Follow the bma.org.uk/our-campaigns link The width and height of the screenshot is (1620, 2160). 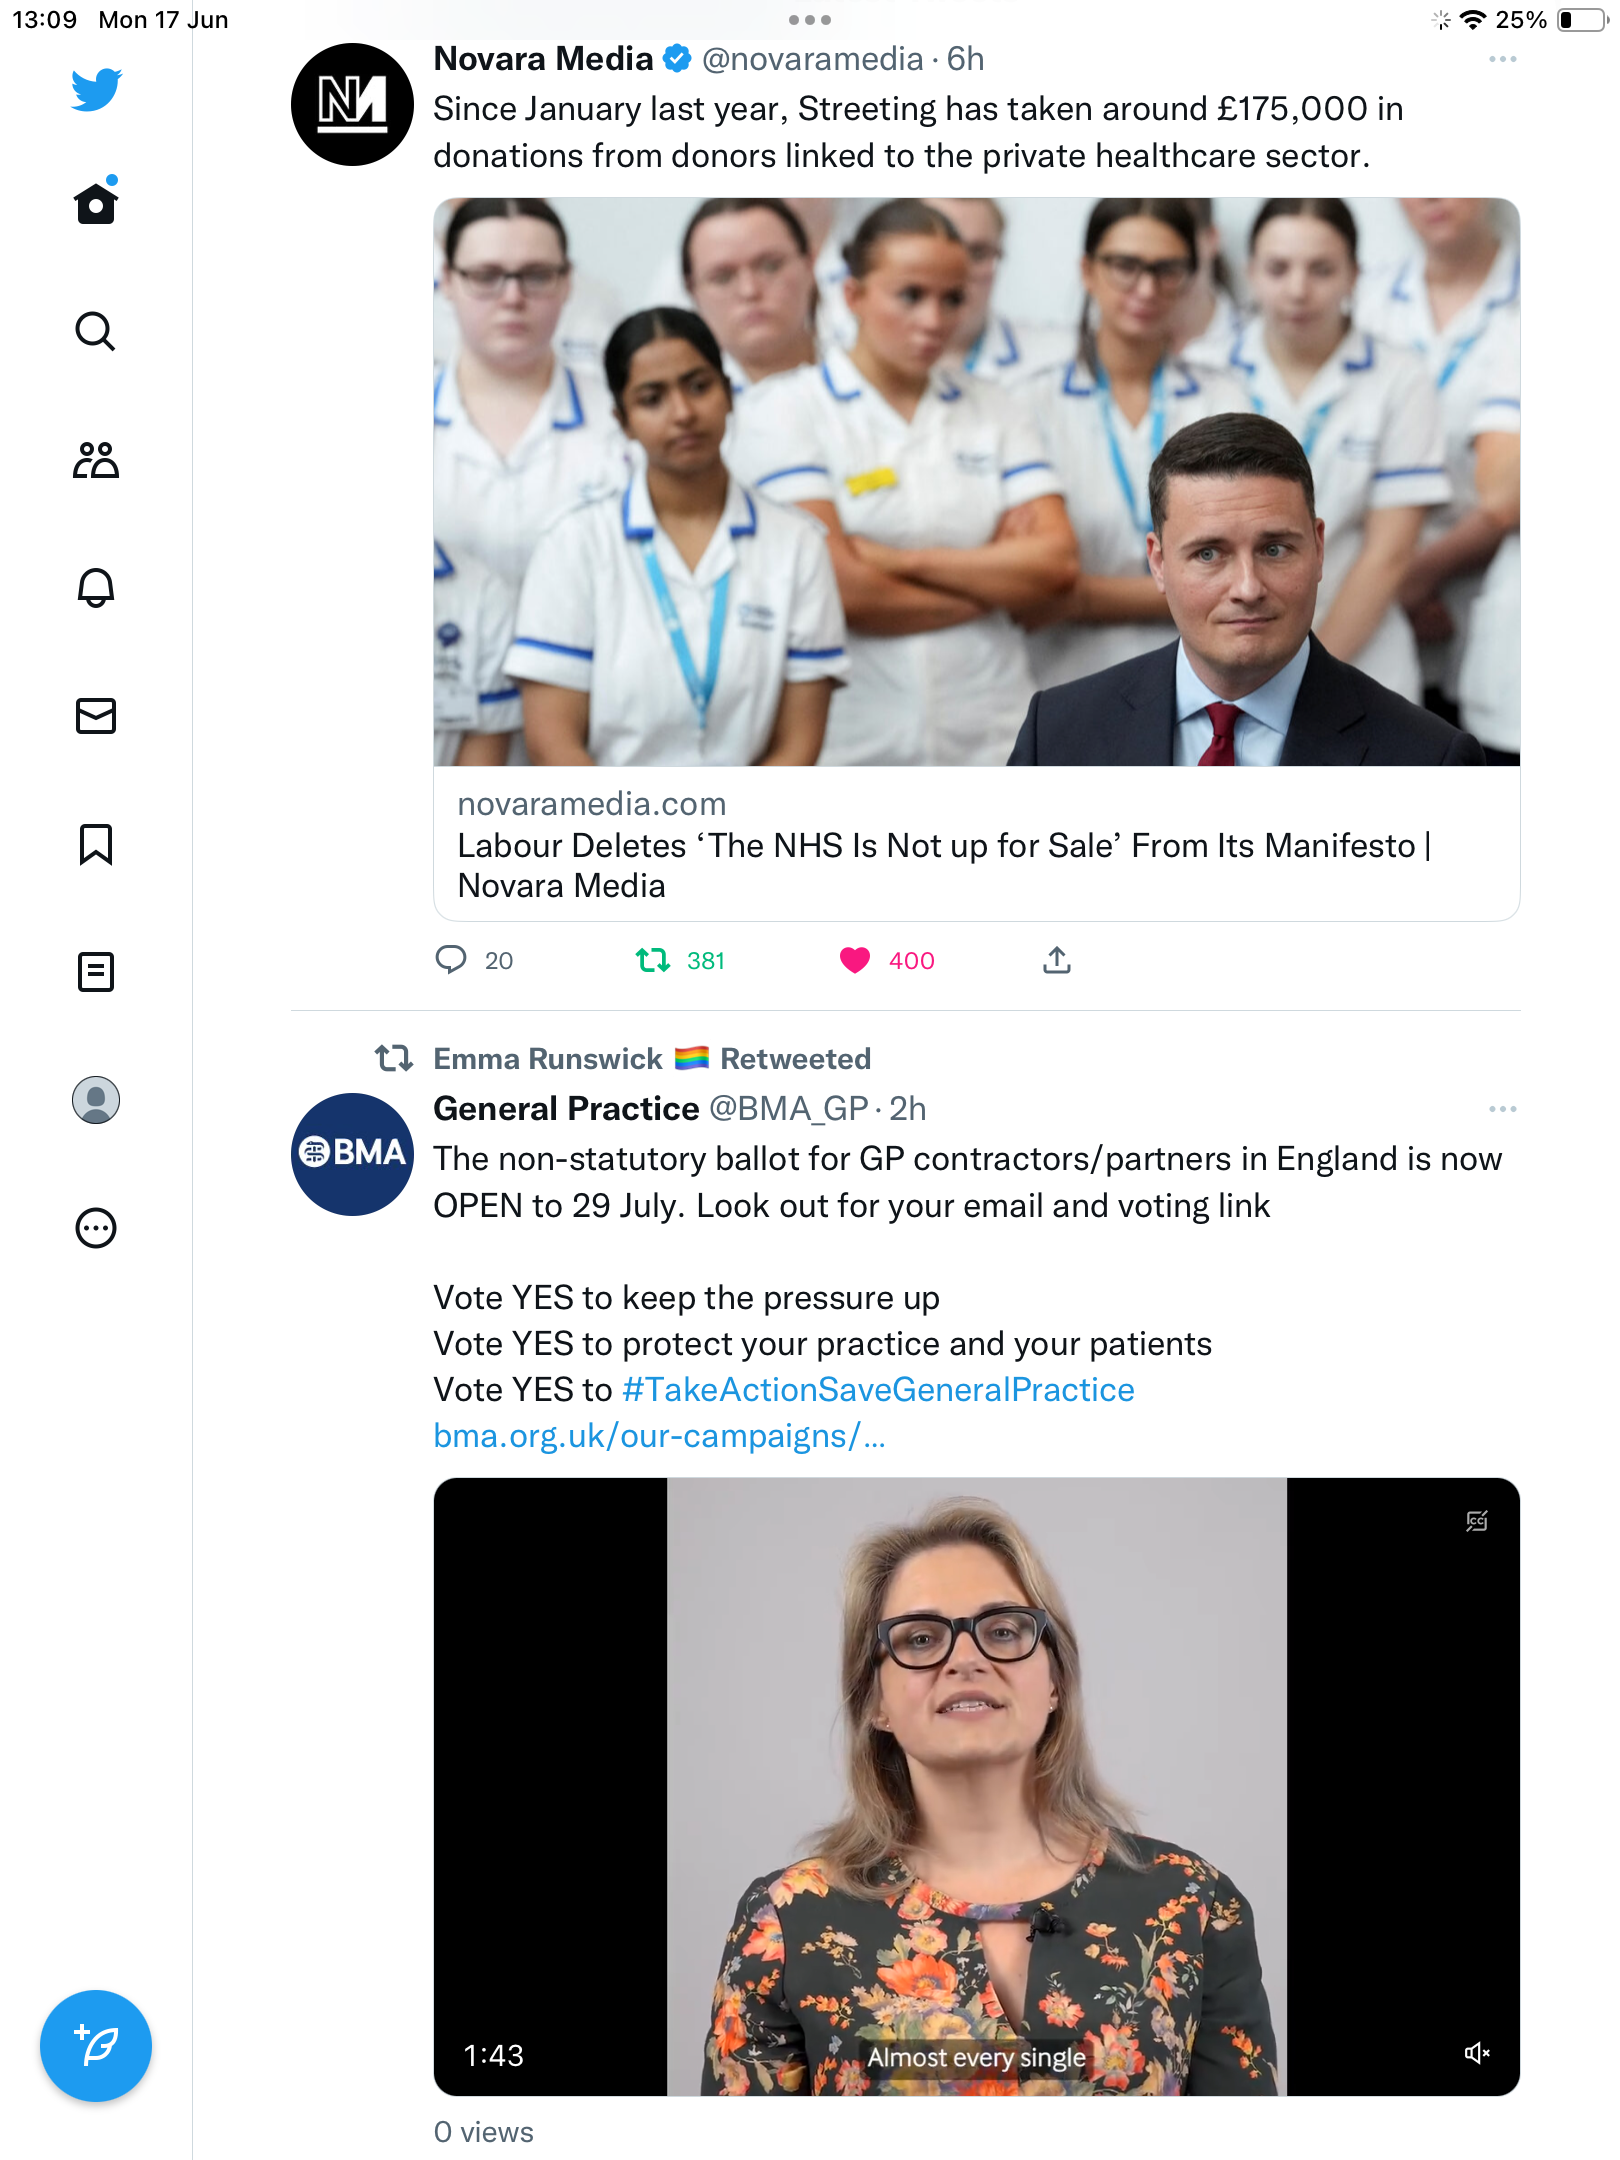click(659, 1436)
